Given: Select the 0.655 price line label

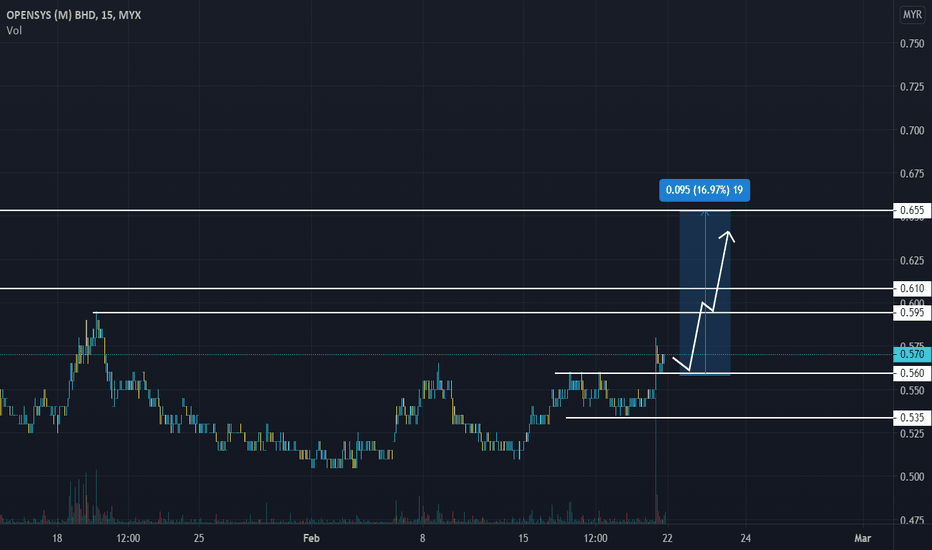Looking at the screenshot, I should [912, 210].
